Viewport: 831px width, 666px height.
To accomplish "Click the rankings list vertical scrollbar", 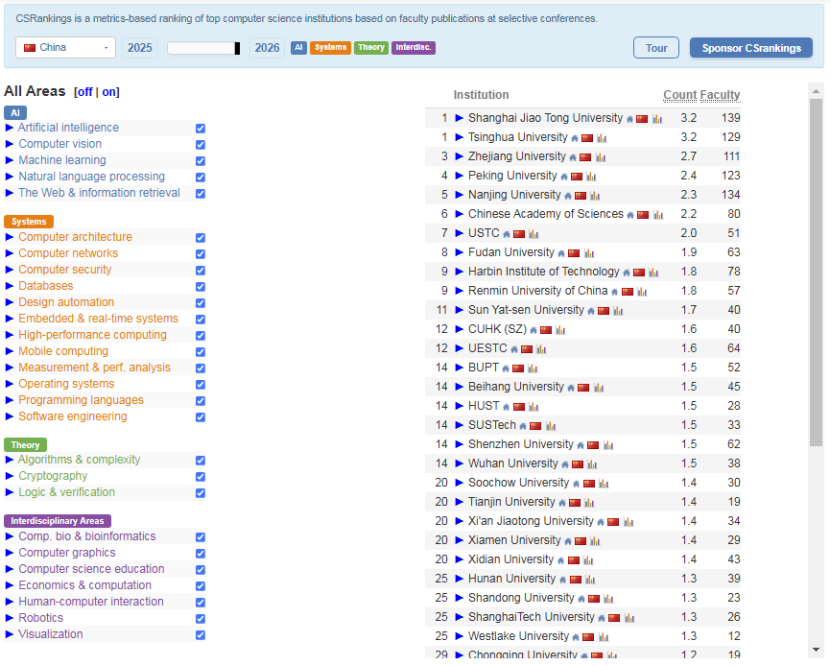I will click(x=816, y=300).
